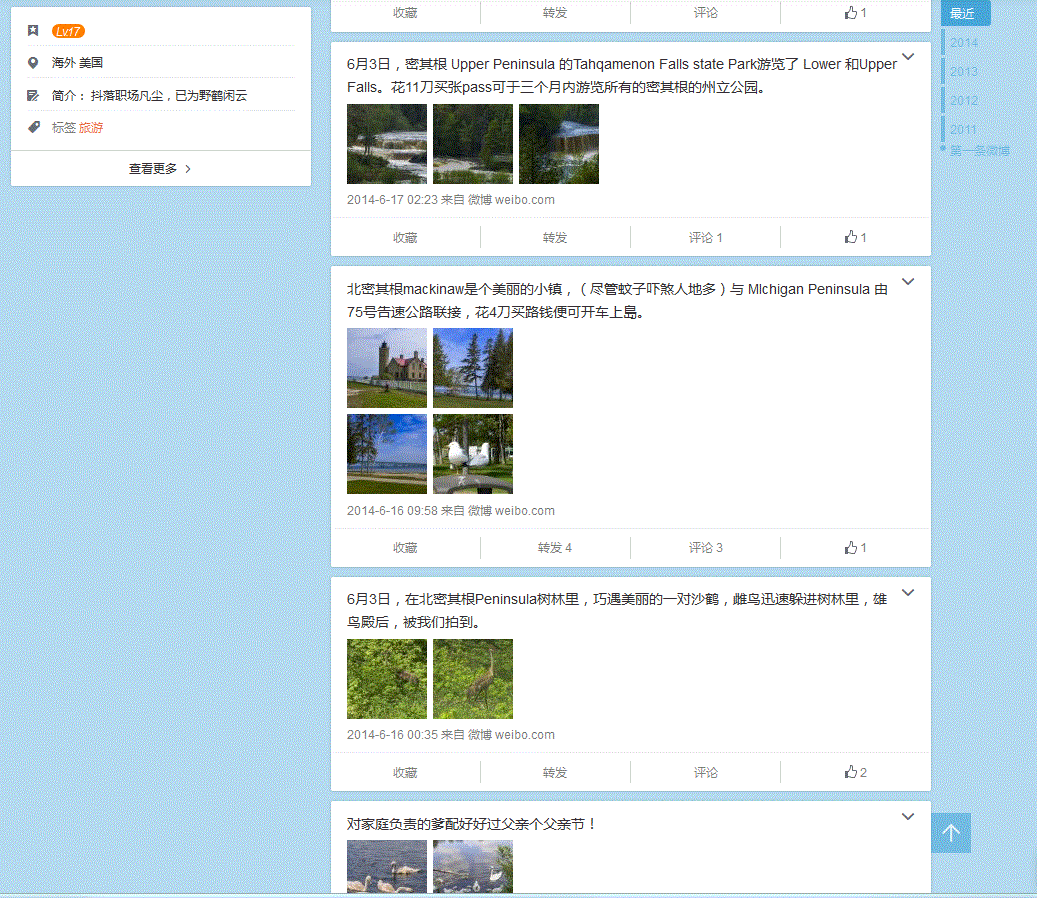Click the Lv17 level badge
The height and width of the screenshot is (898, 1037).
click(68, 31)
